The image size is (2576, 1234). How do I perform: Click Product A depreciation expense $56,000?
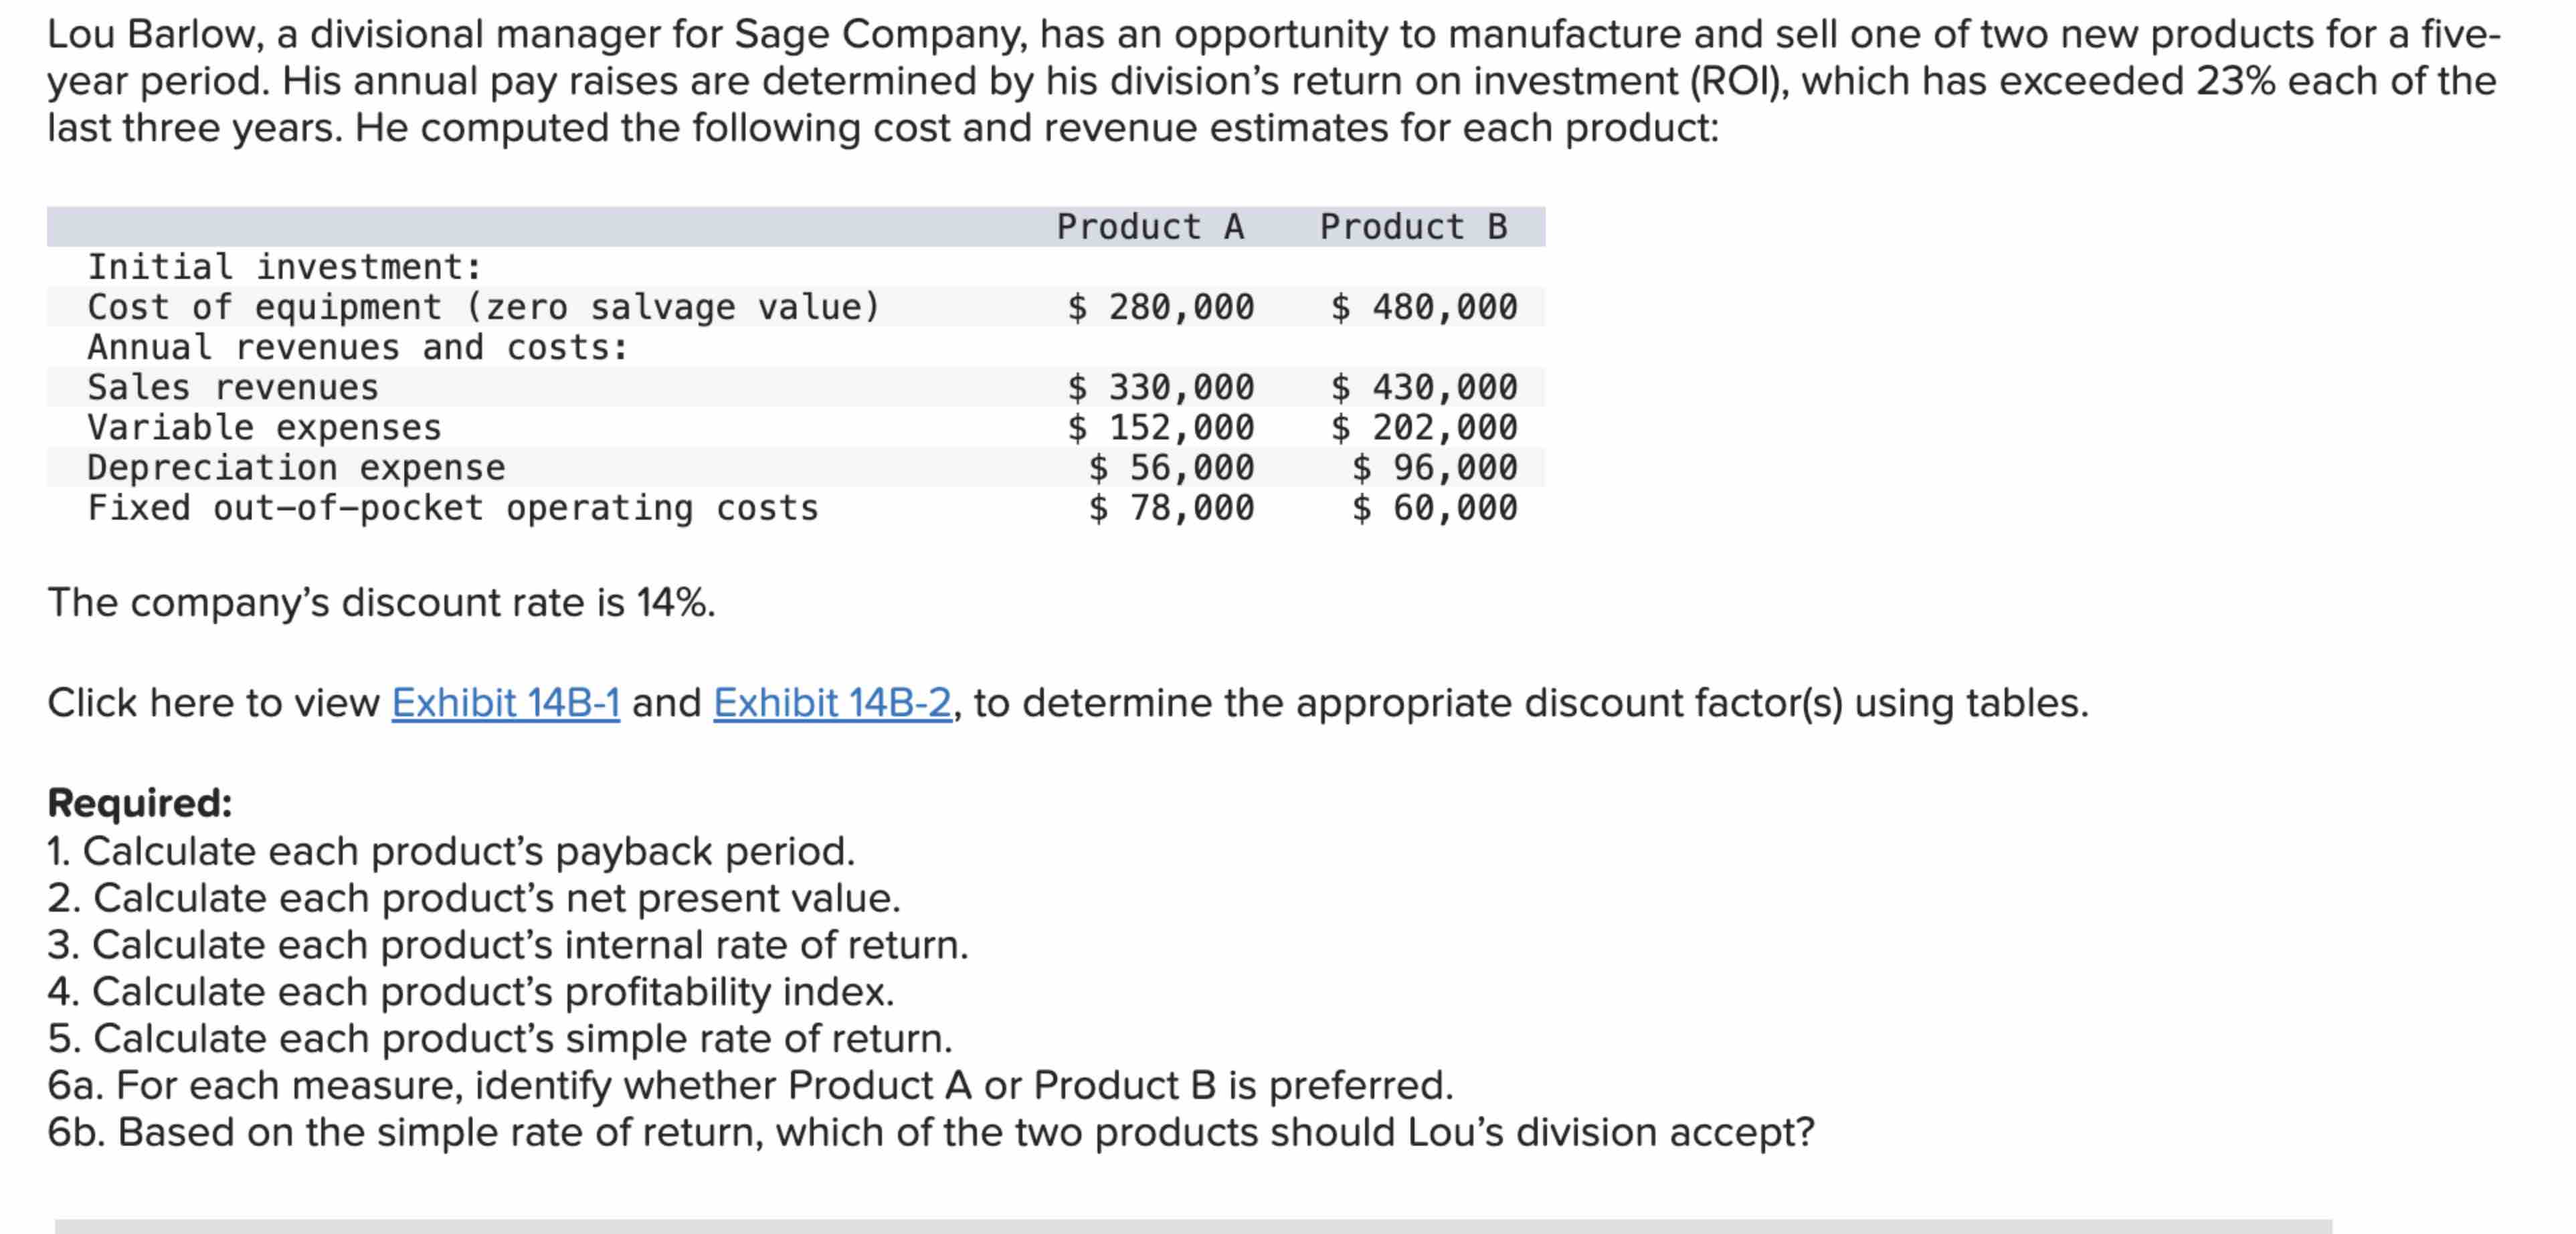pos(1171,467)
